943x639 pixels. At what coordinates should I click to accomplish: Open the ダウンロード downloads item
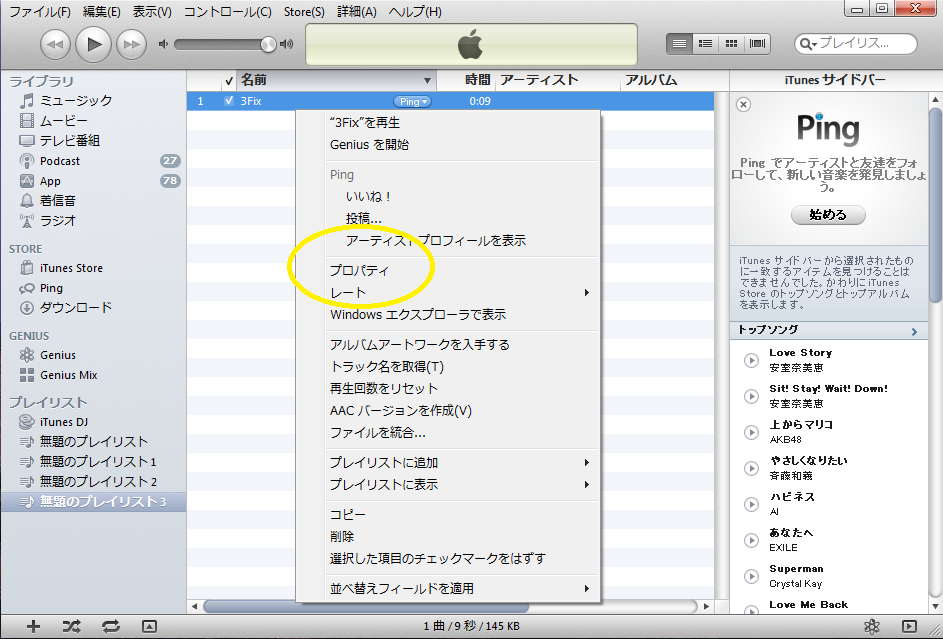[75, 308]
